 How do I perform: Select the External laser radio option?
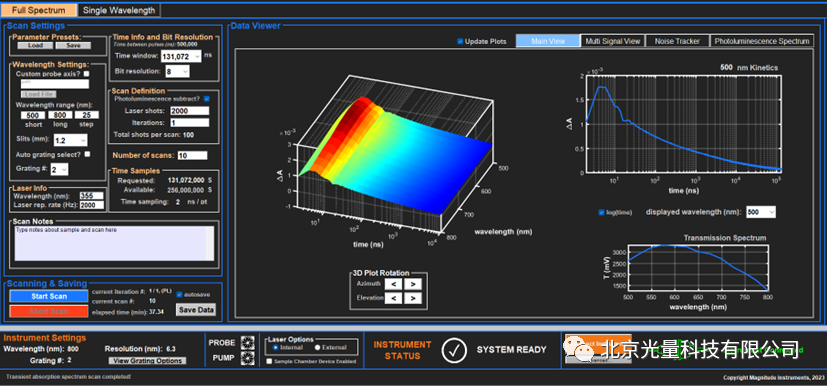point(318,348)
